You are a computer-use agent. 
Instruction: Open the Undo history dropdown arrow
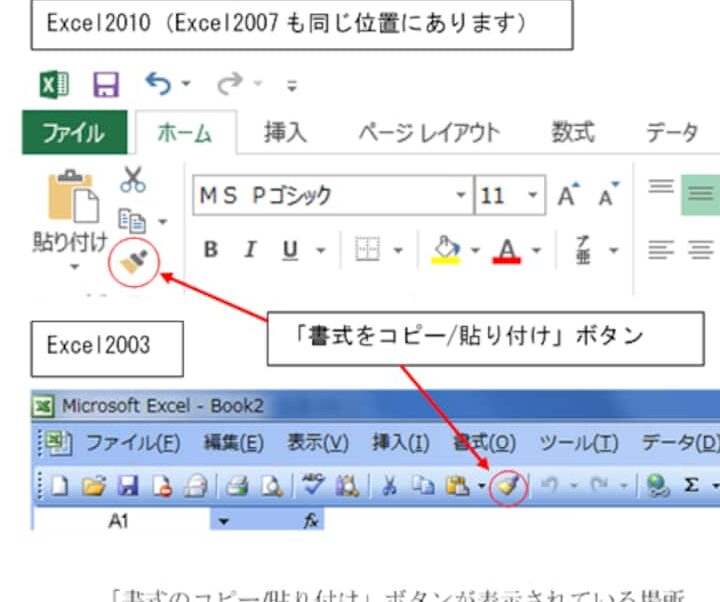(186, 84)
